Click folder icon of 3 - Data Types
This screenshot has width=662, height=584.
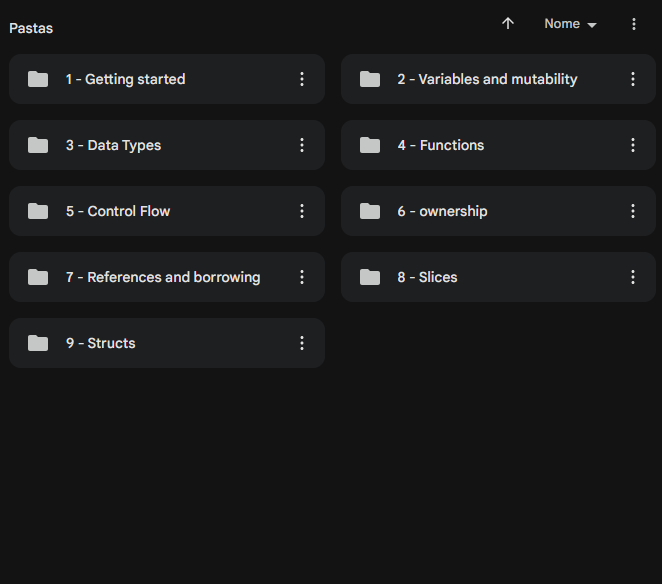(38, 145)
